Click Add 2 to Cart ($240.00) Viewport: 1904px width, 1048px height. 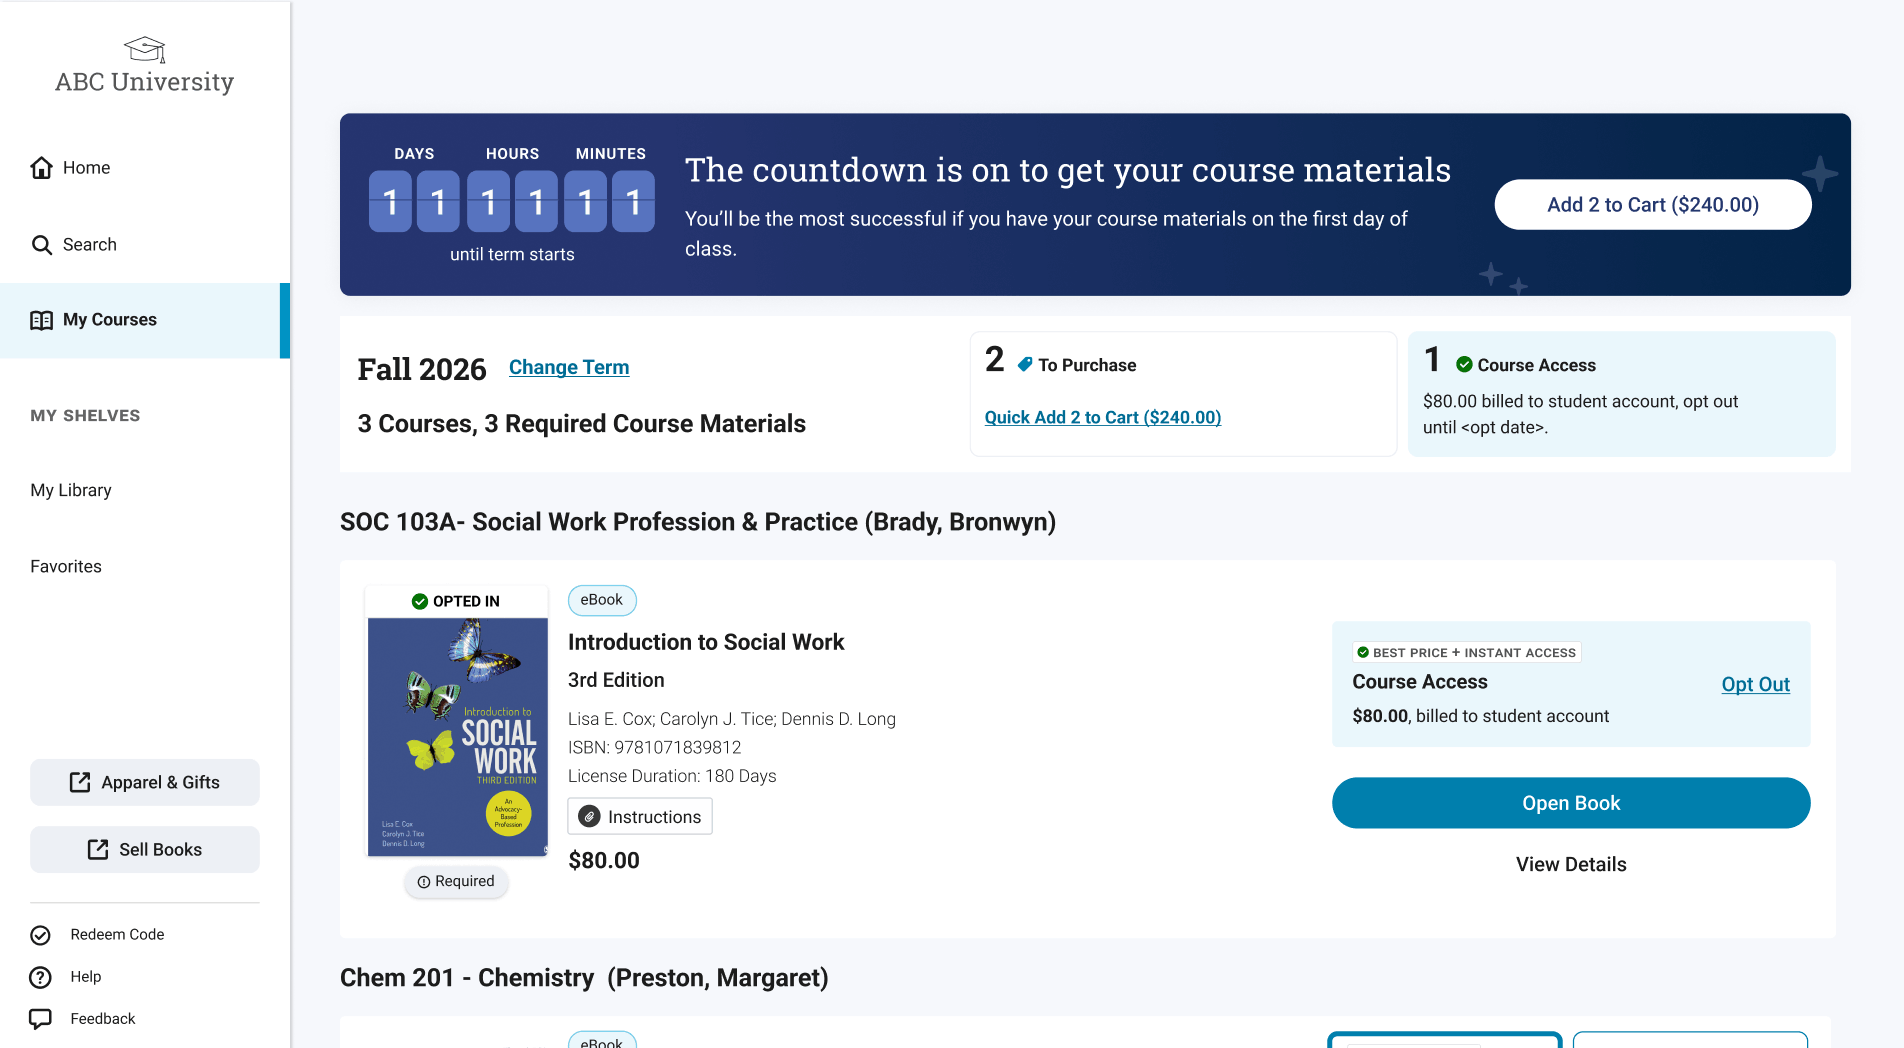point(1652,204)
